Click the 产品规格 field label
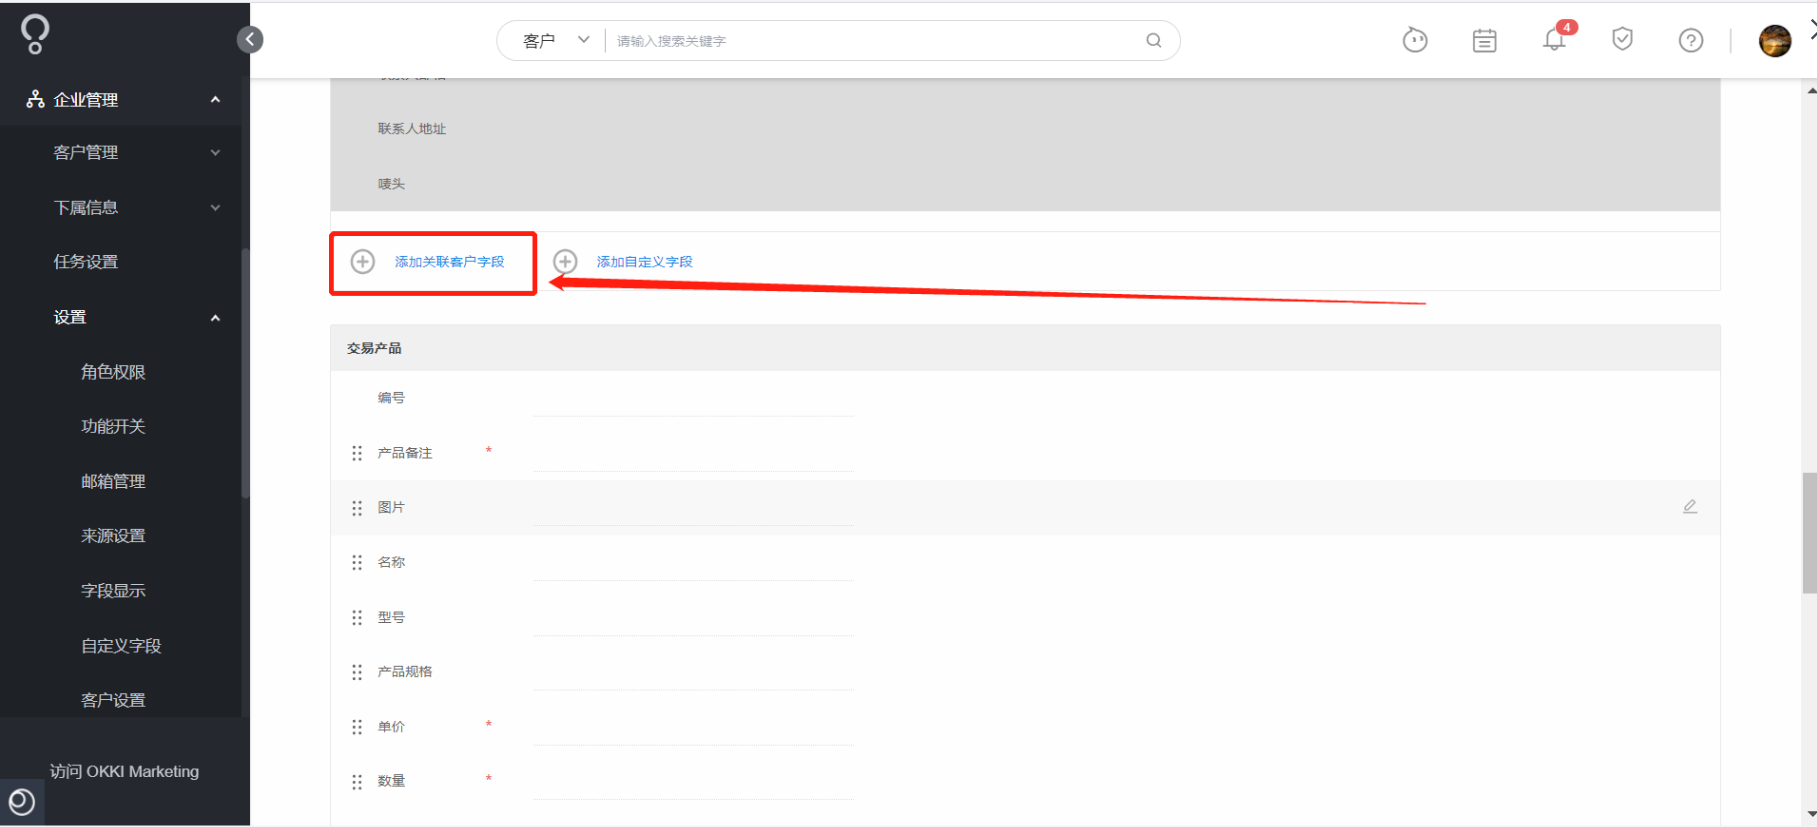 pyautogui.click(x=405, y=672)
